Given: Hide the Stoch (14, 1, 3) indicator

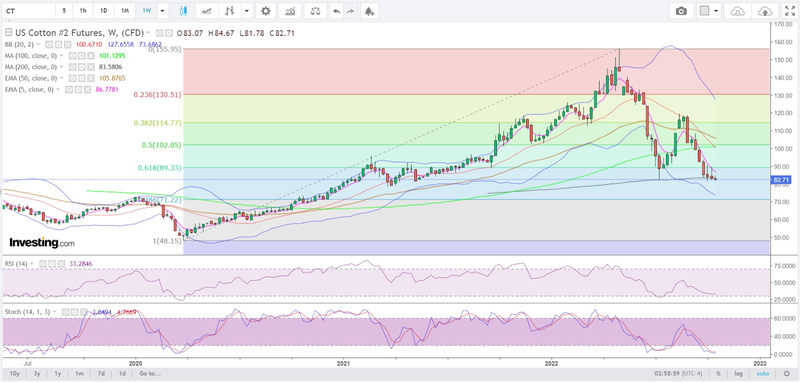Looking at the screenshot, I should click(66, 312).
